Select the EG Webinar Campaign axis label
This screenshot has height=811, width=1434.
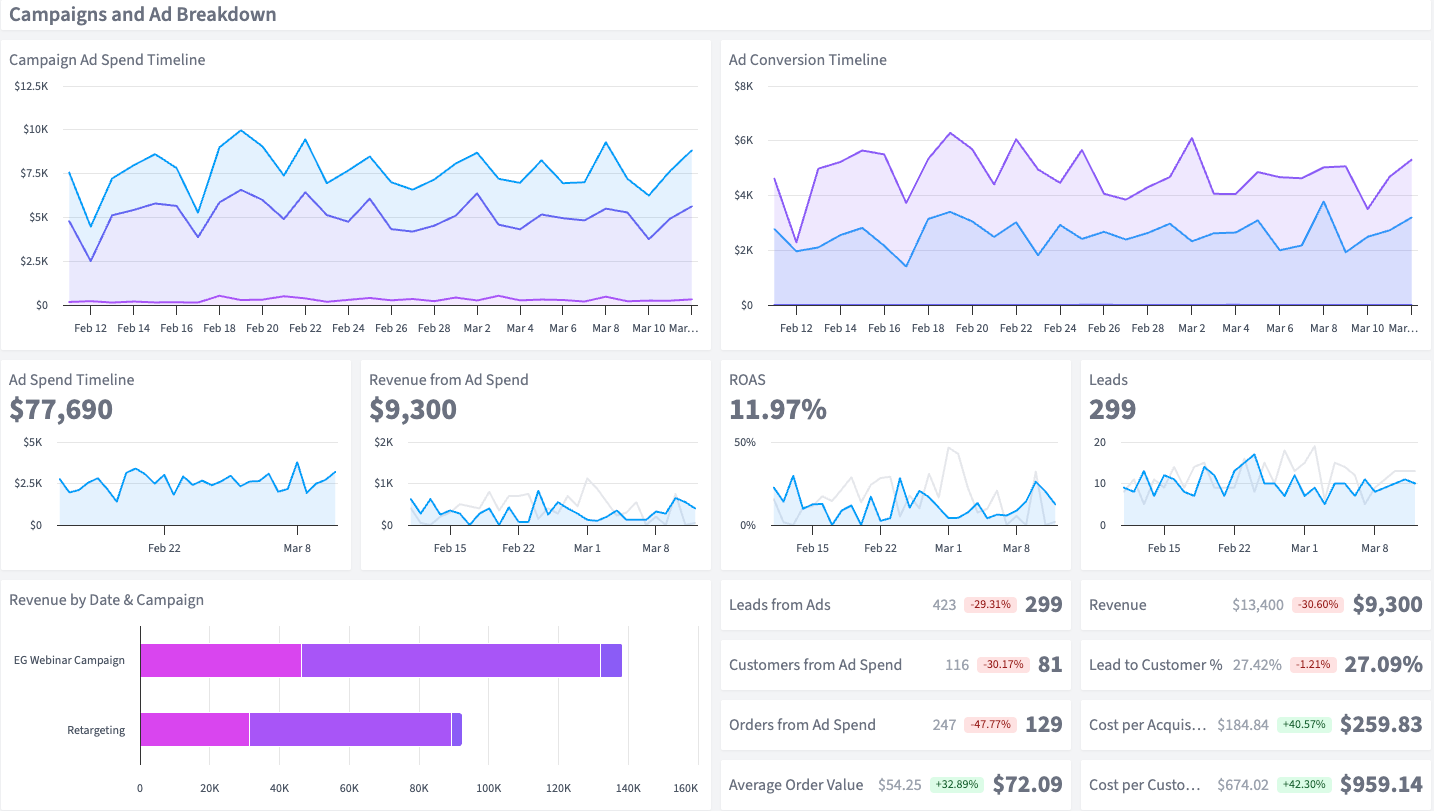pos(69,660)
